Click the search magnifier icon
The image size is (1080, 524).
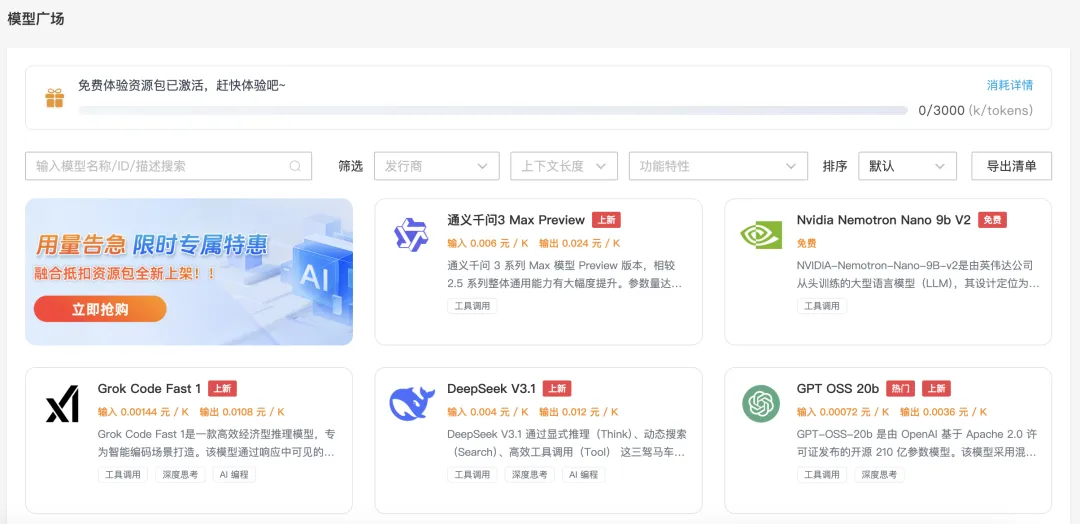click(295, 166)
